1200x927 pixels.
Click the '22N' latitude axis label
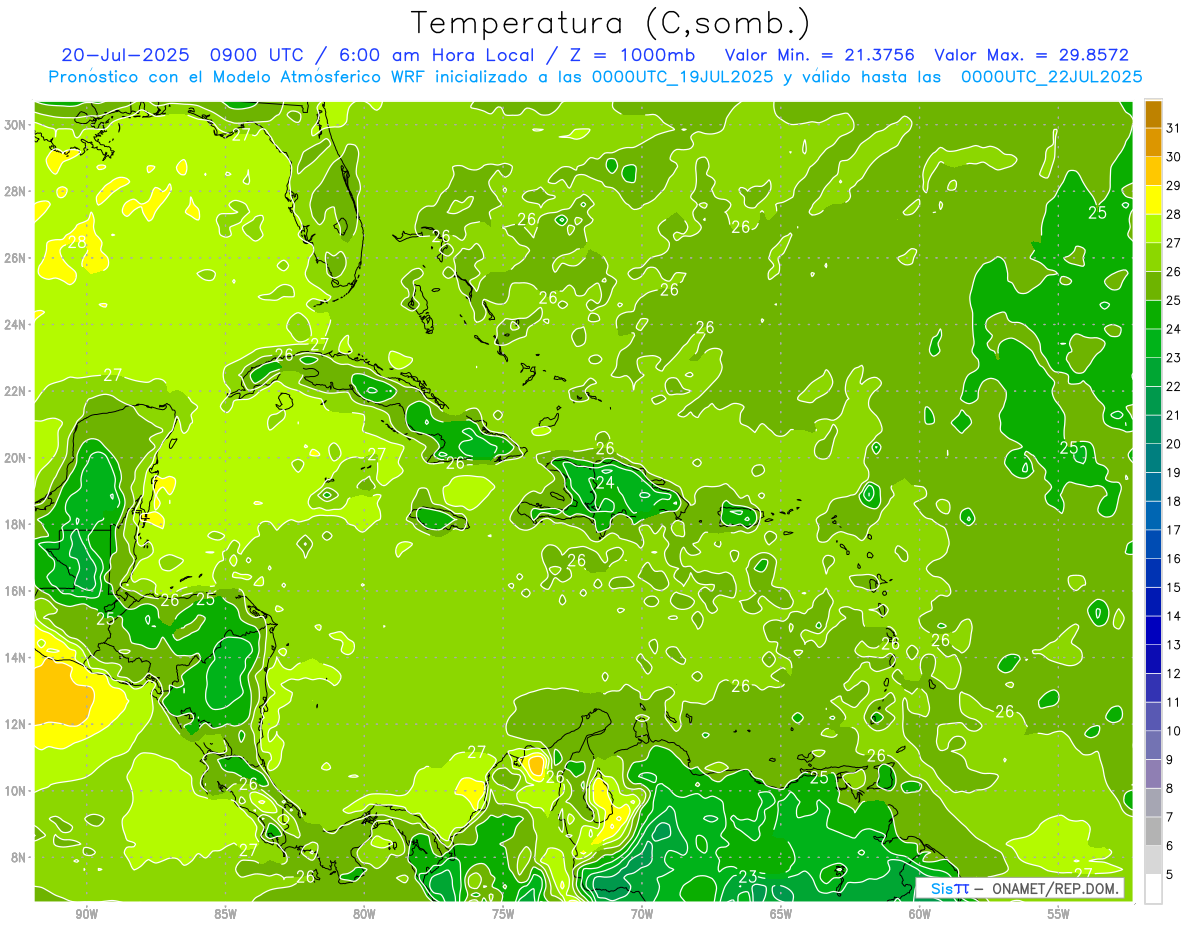click(17, 391)
